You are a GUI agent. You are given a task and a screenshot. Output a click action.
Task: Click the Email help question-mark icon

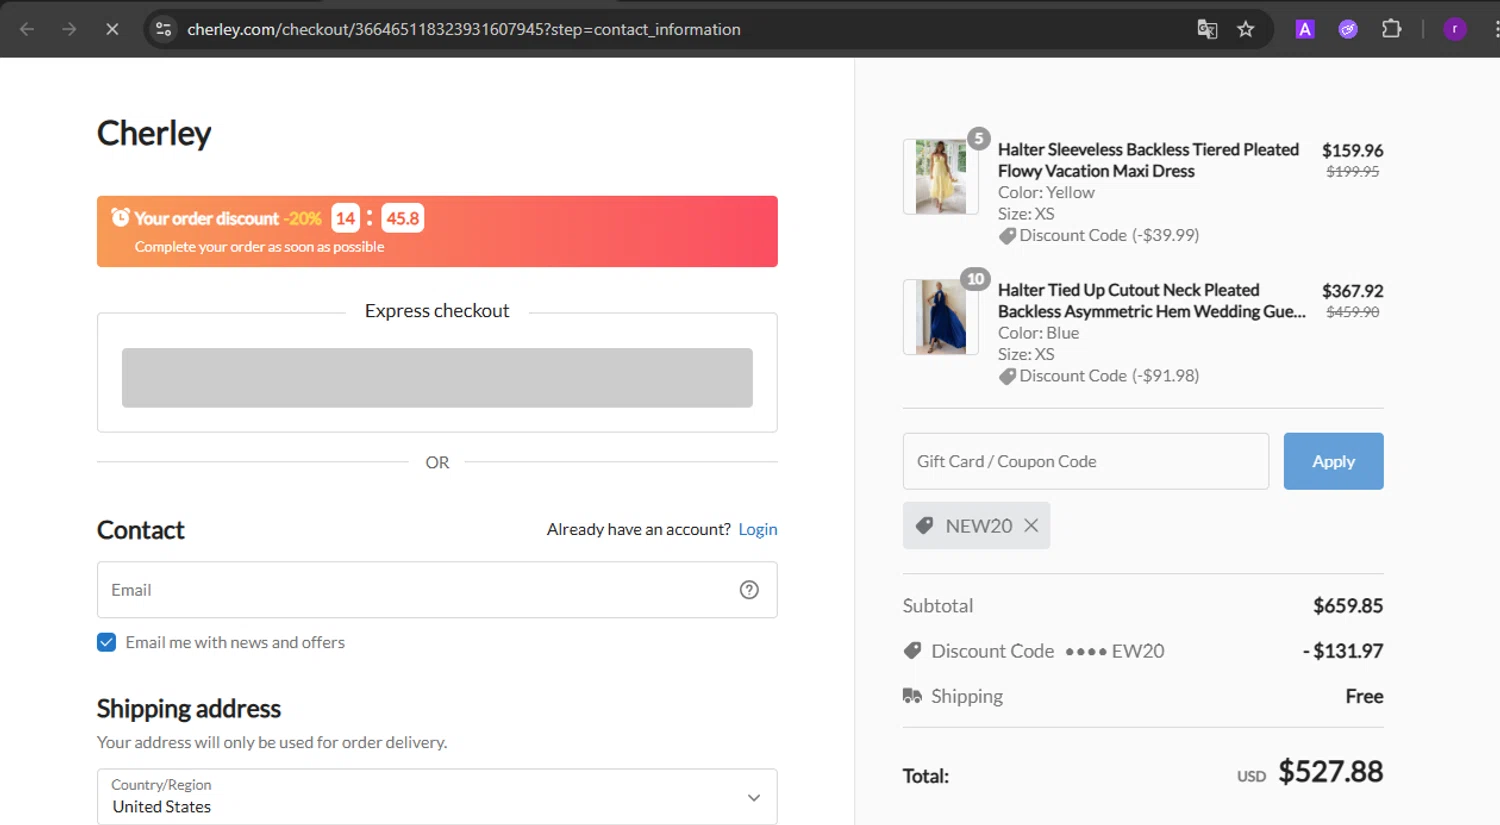[x=749, y=590]
